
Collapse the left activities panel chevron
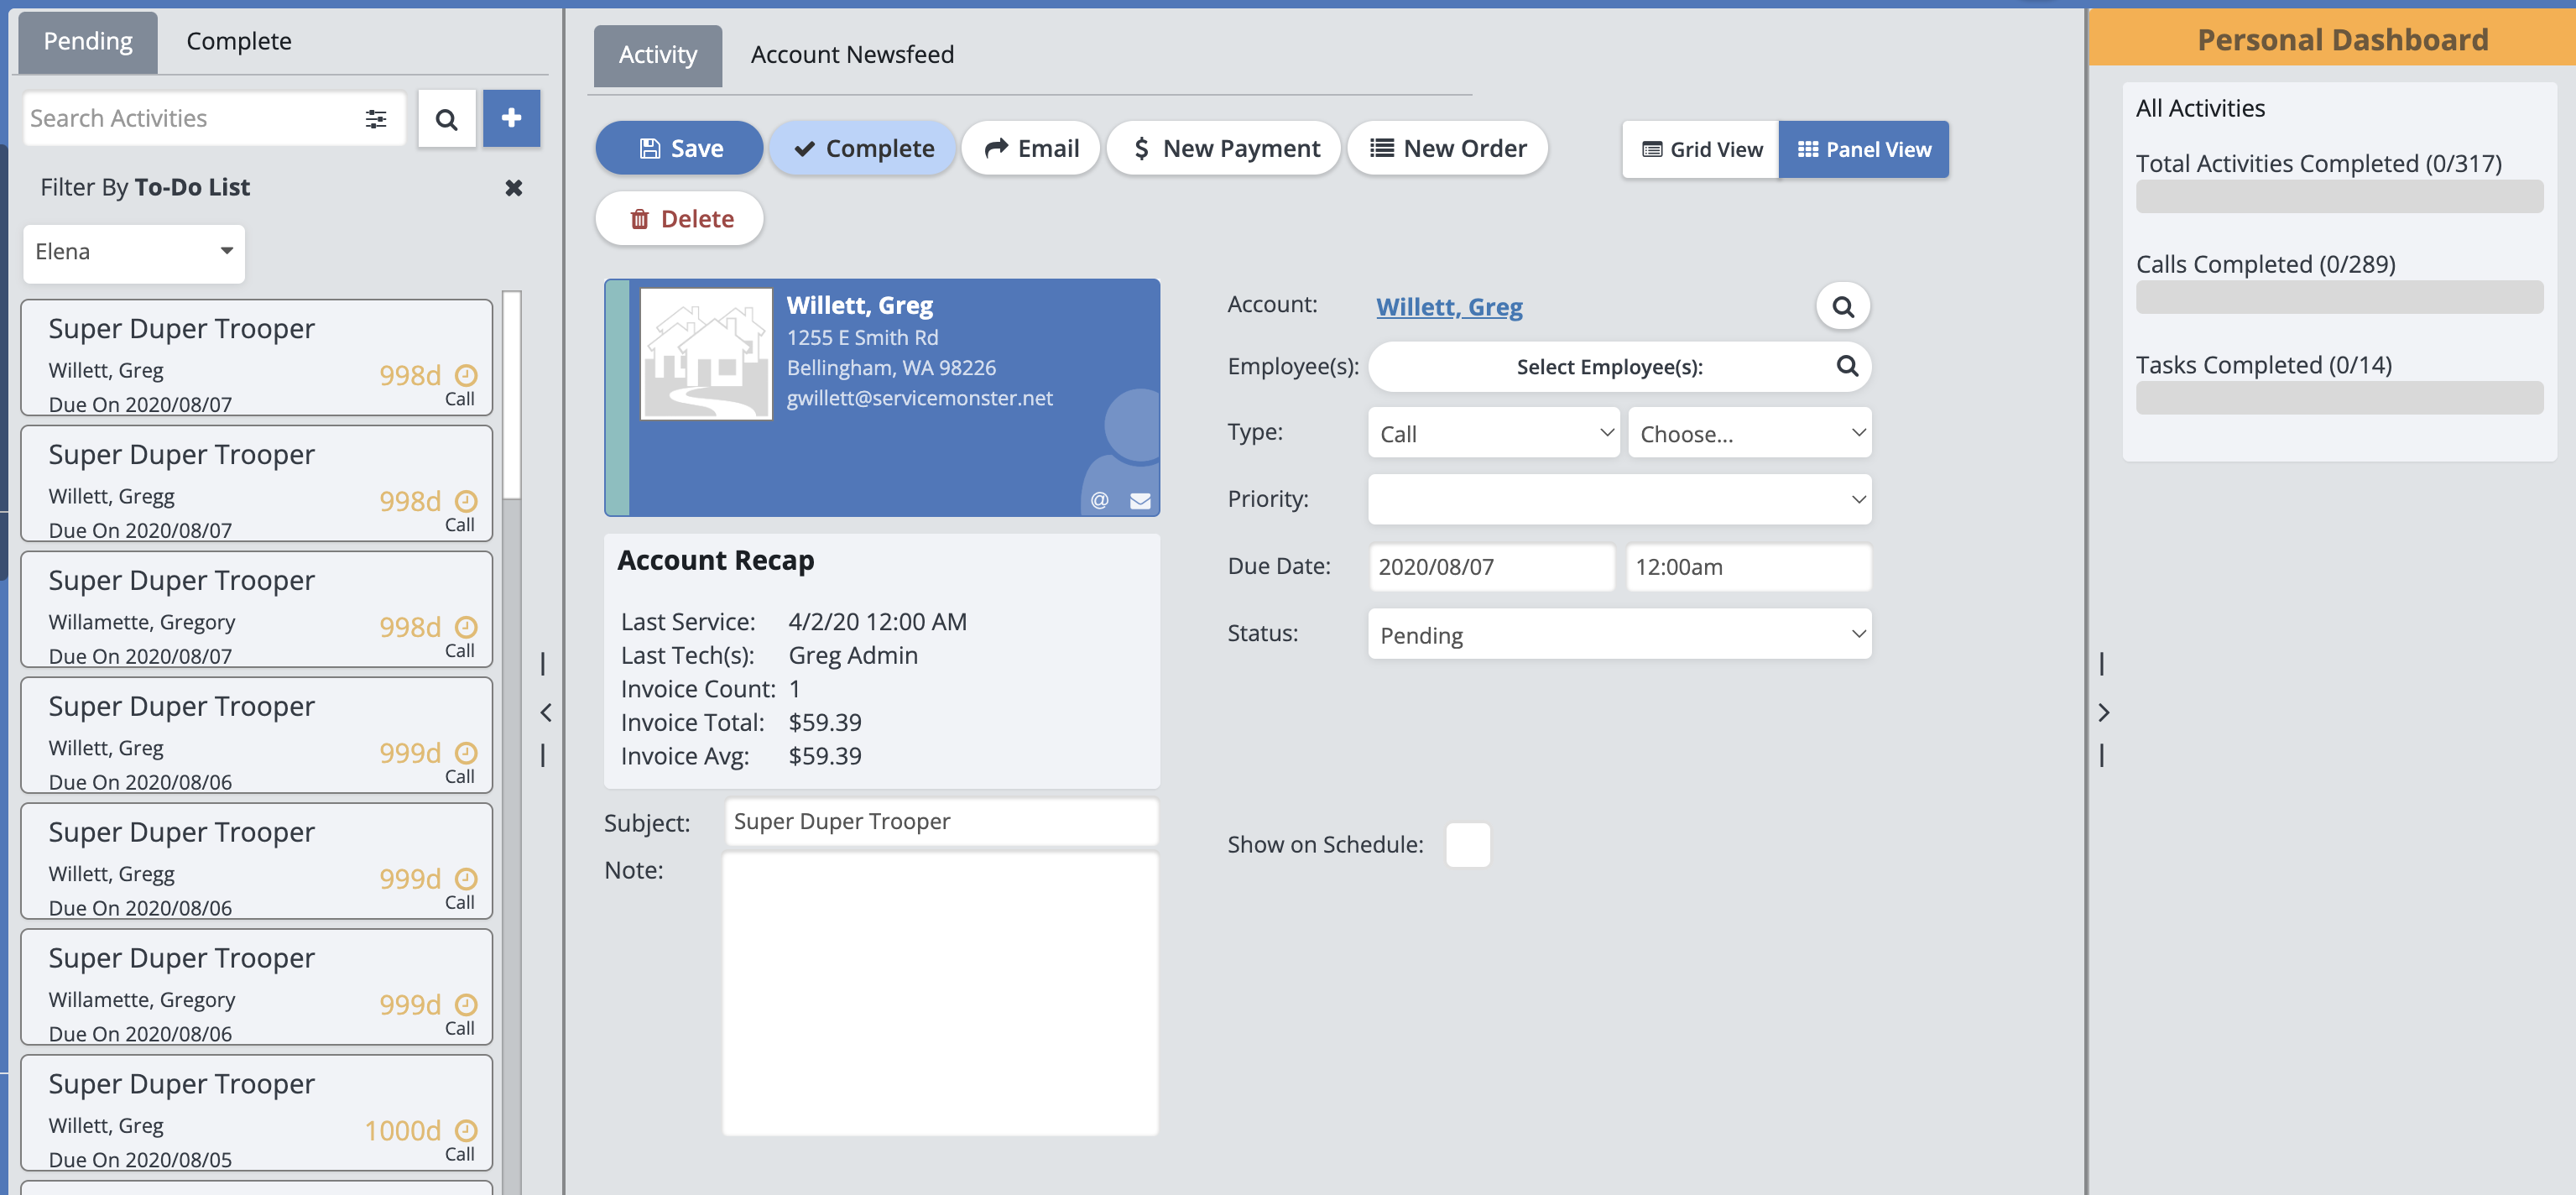[x=545, y=712]
